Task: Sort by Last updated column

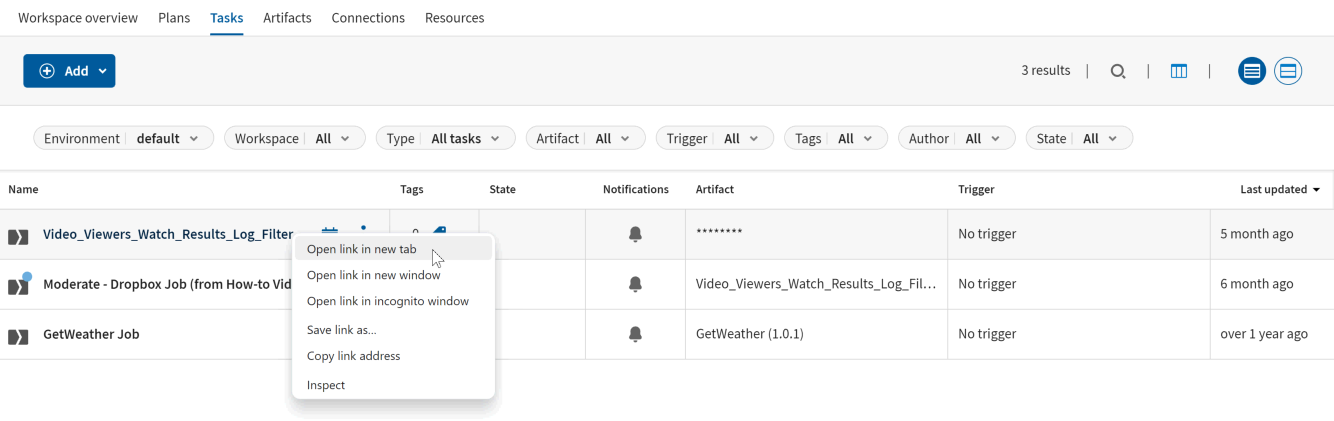Action: [x=1280, y=189]
